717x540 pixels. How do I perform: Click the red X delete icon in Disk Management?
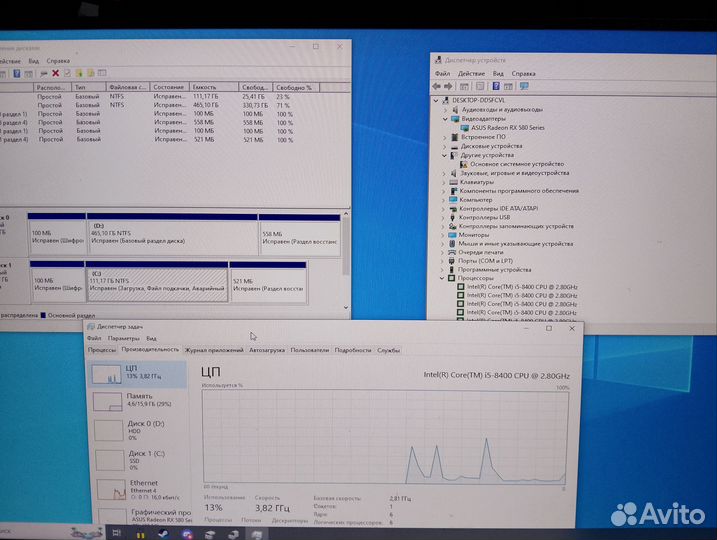click(x=55, y=73)
